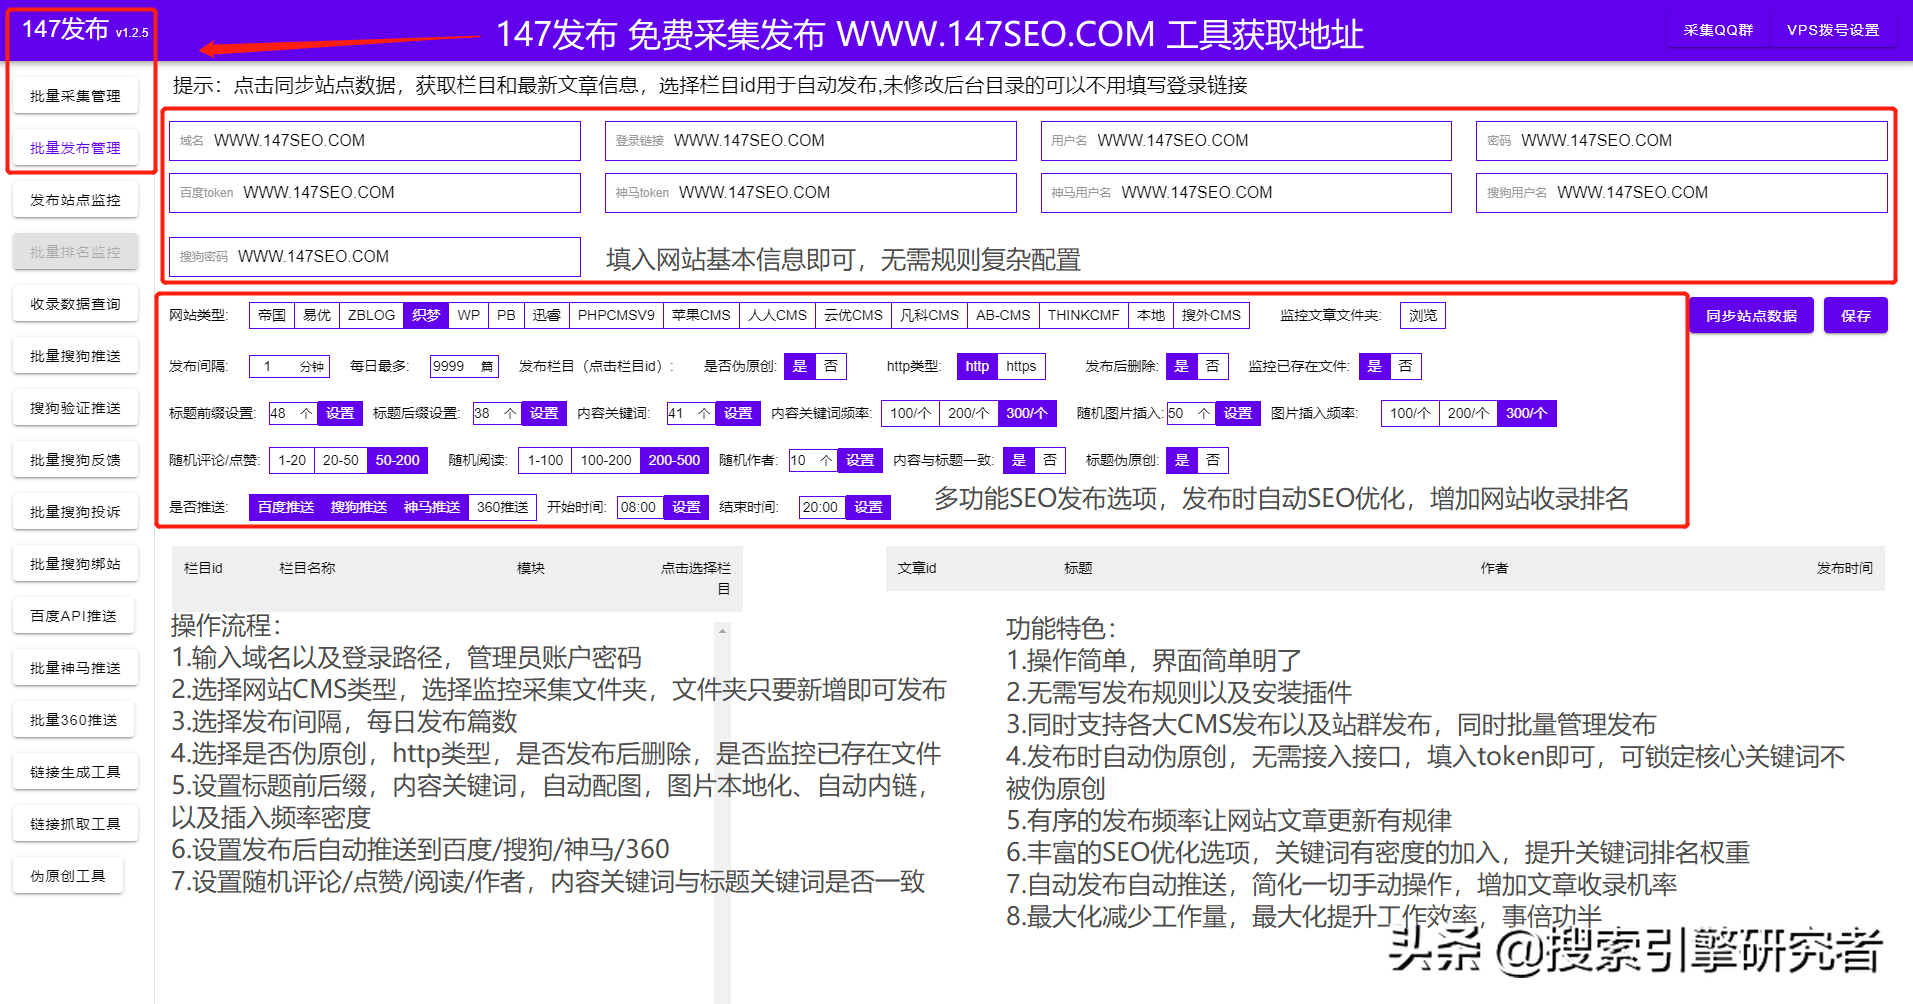The height and width of the screenshot is (1004, 1913).
Task: Toggle the 搜狗推送 push option
Action: click(x=359, y=507)
